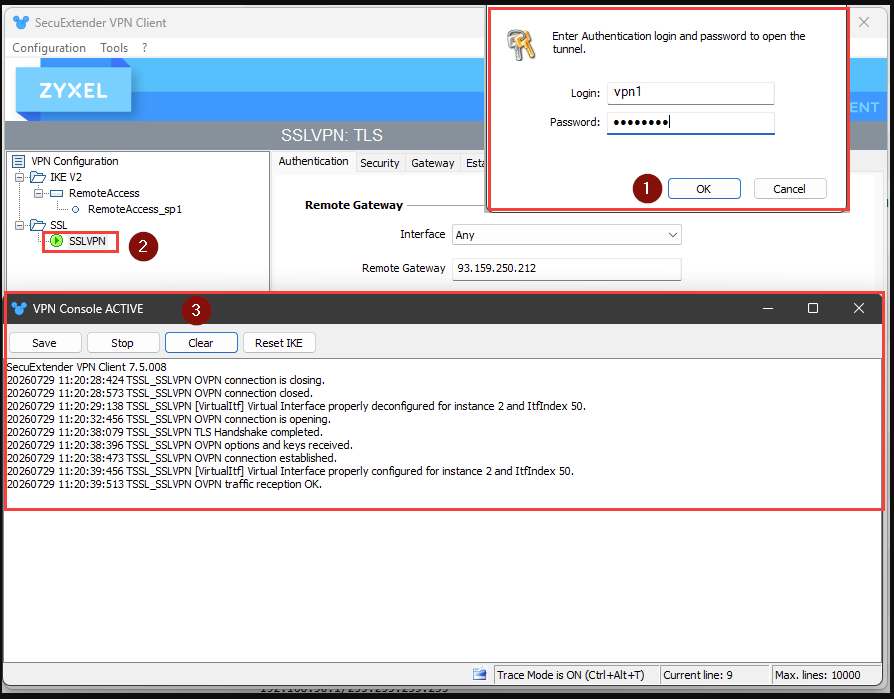
Task: Click the Remote Gateway address field
Action: click(x=567, y=269)
